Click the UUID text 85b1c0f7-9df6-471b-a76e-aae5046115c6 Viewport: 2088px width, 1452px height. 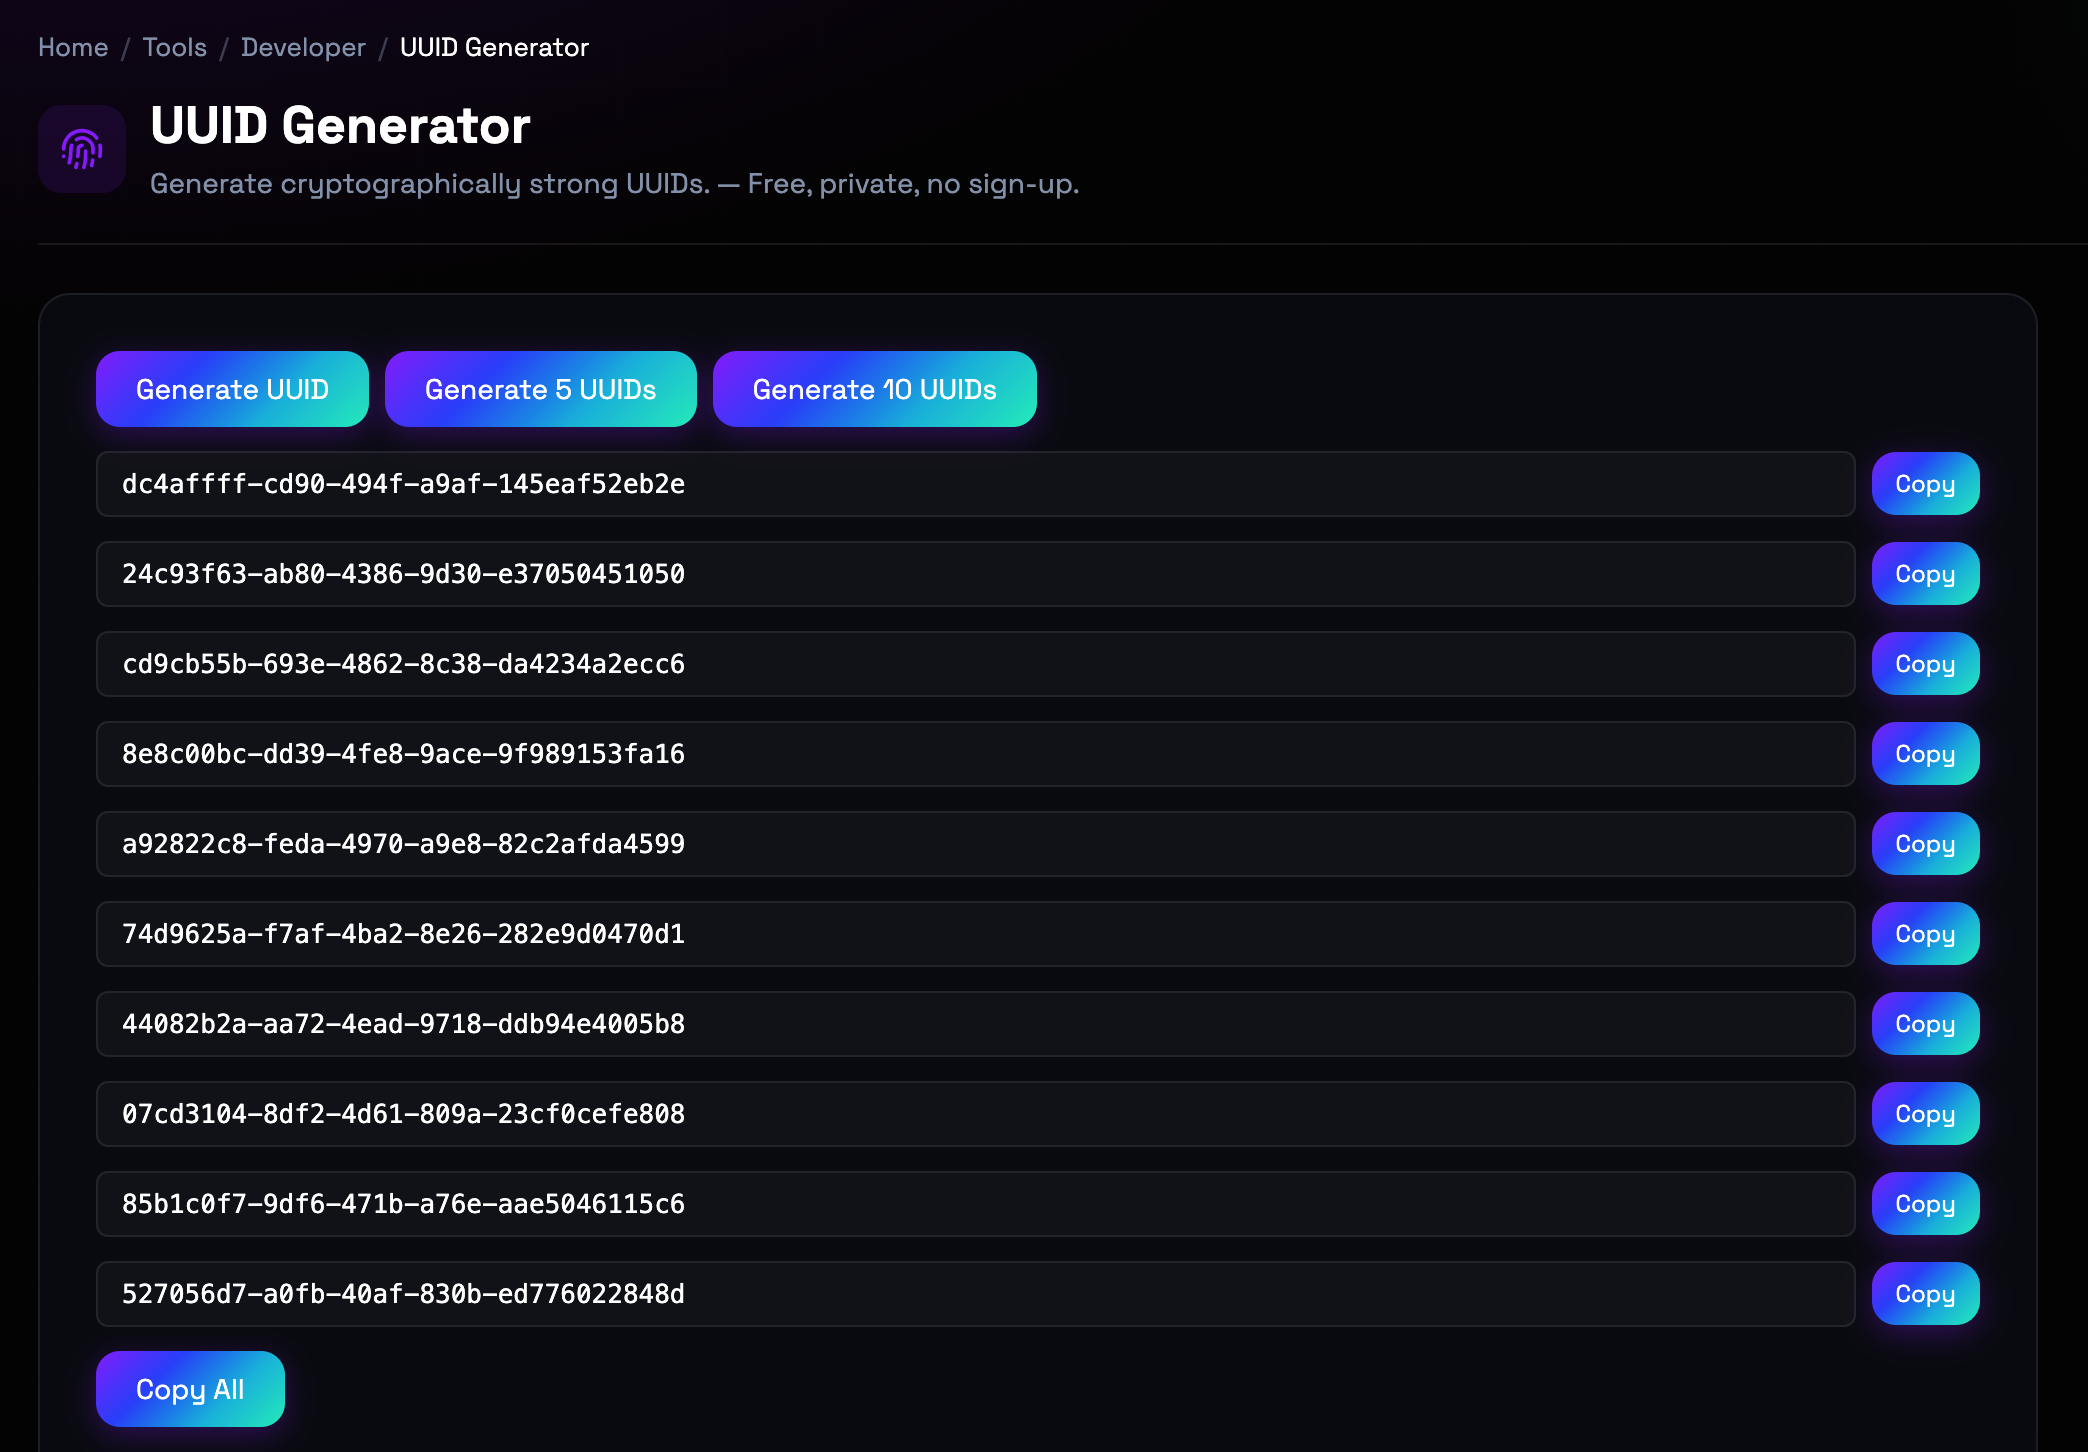(403, 1204)
